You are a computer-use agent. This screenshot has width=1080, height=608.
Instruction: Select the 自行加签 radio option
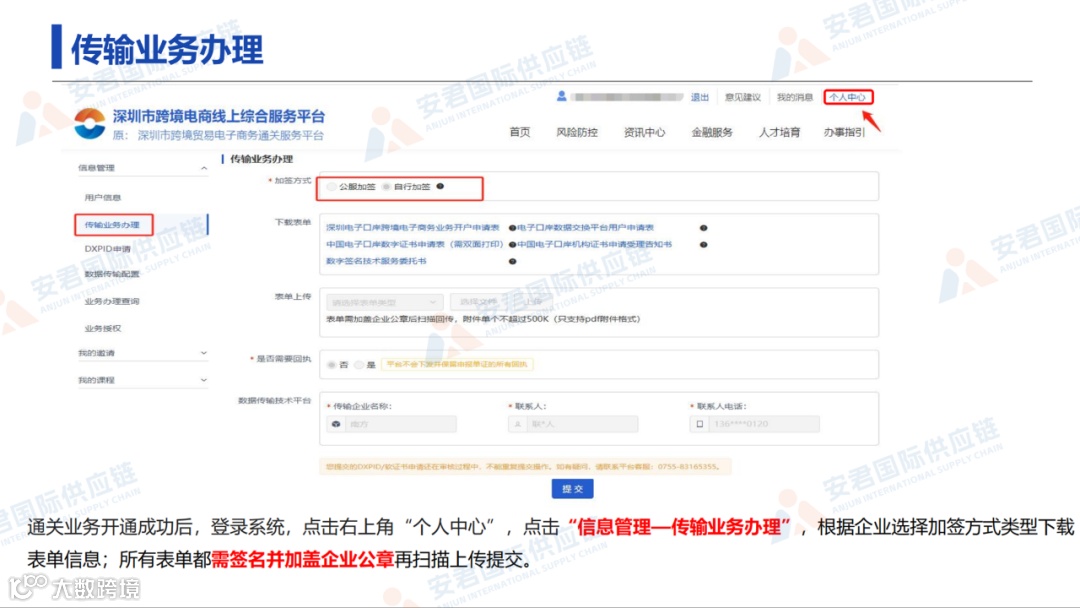pyautogui.click(x=386, y=187)
